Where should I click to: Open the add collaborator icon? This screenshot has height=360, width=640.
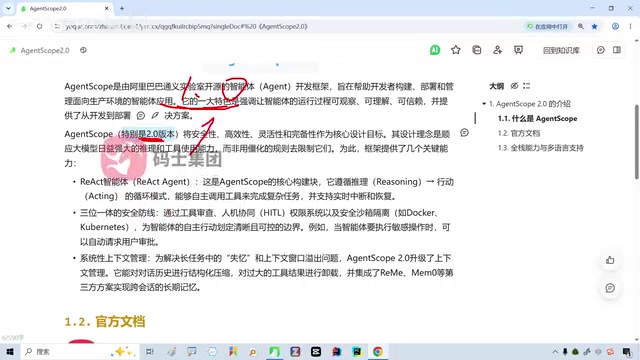point(497,50)
